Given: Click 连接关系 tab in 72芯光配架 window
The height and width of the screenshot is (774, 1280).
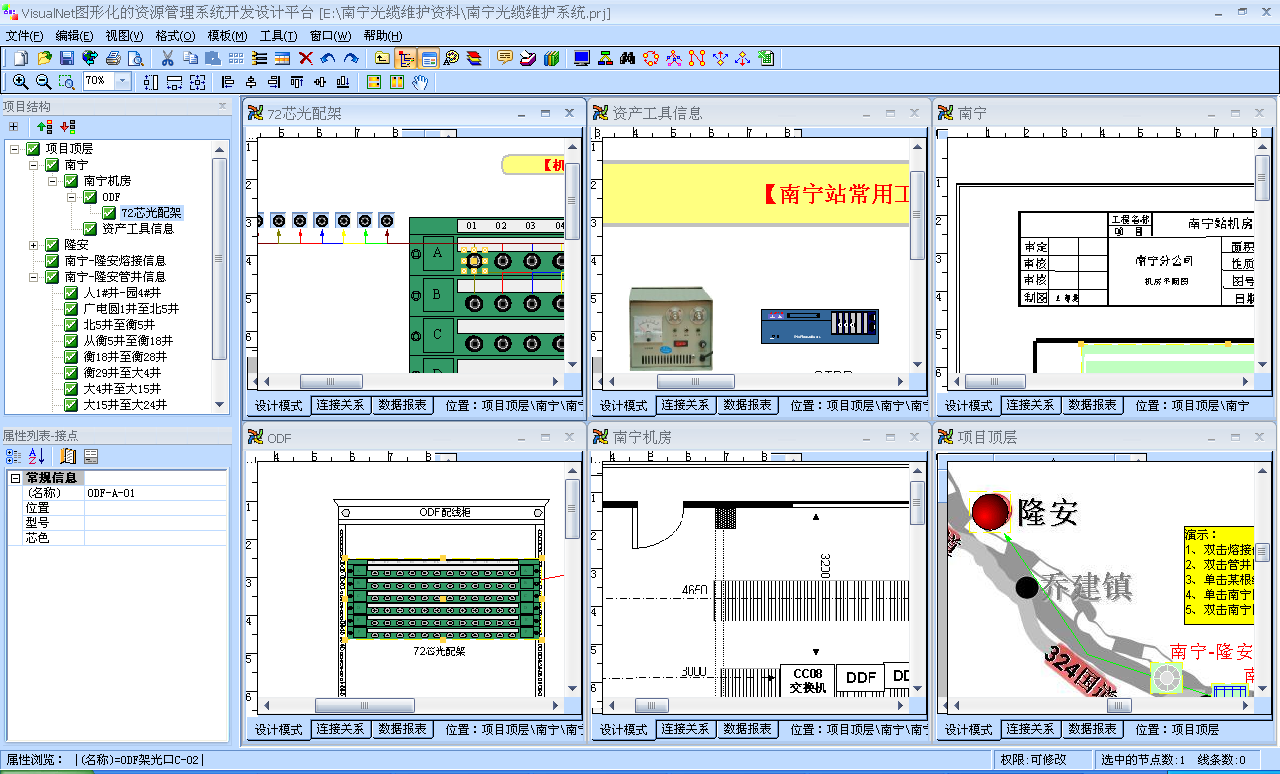Looking at the screenshot, I should [x=340, y=405].
